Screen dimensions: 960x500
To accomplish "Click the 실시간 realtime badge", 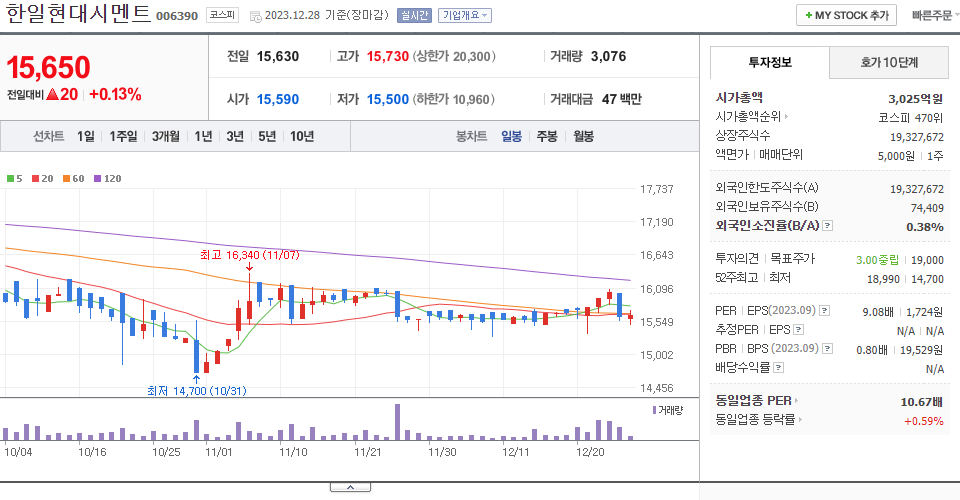I will click(x=414, y=15).
